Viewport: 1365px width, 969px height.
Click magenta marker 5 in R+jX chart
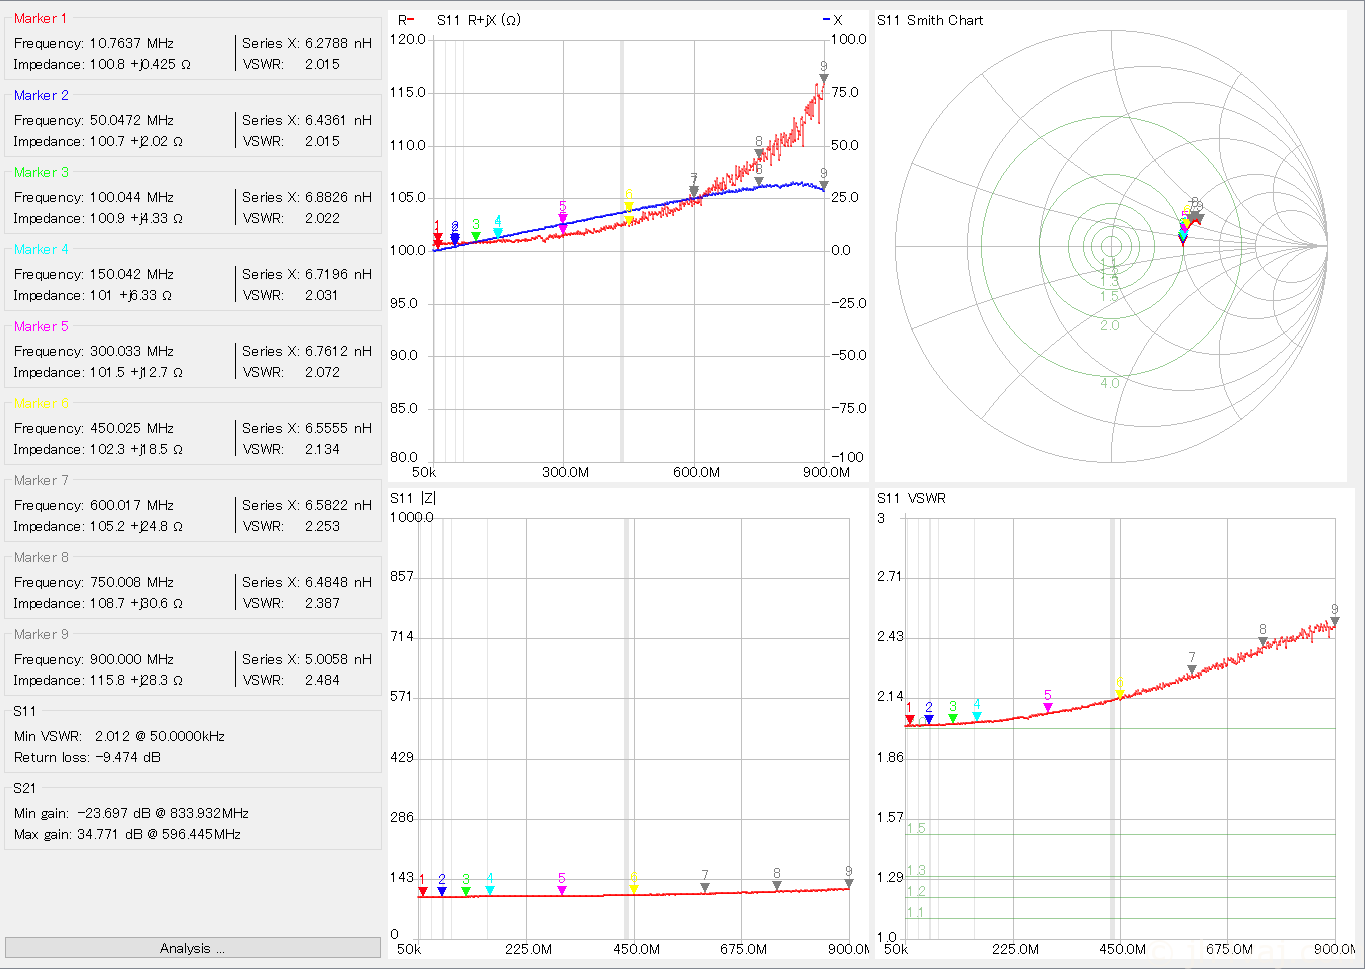tap(563, 216)
